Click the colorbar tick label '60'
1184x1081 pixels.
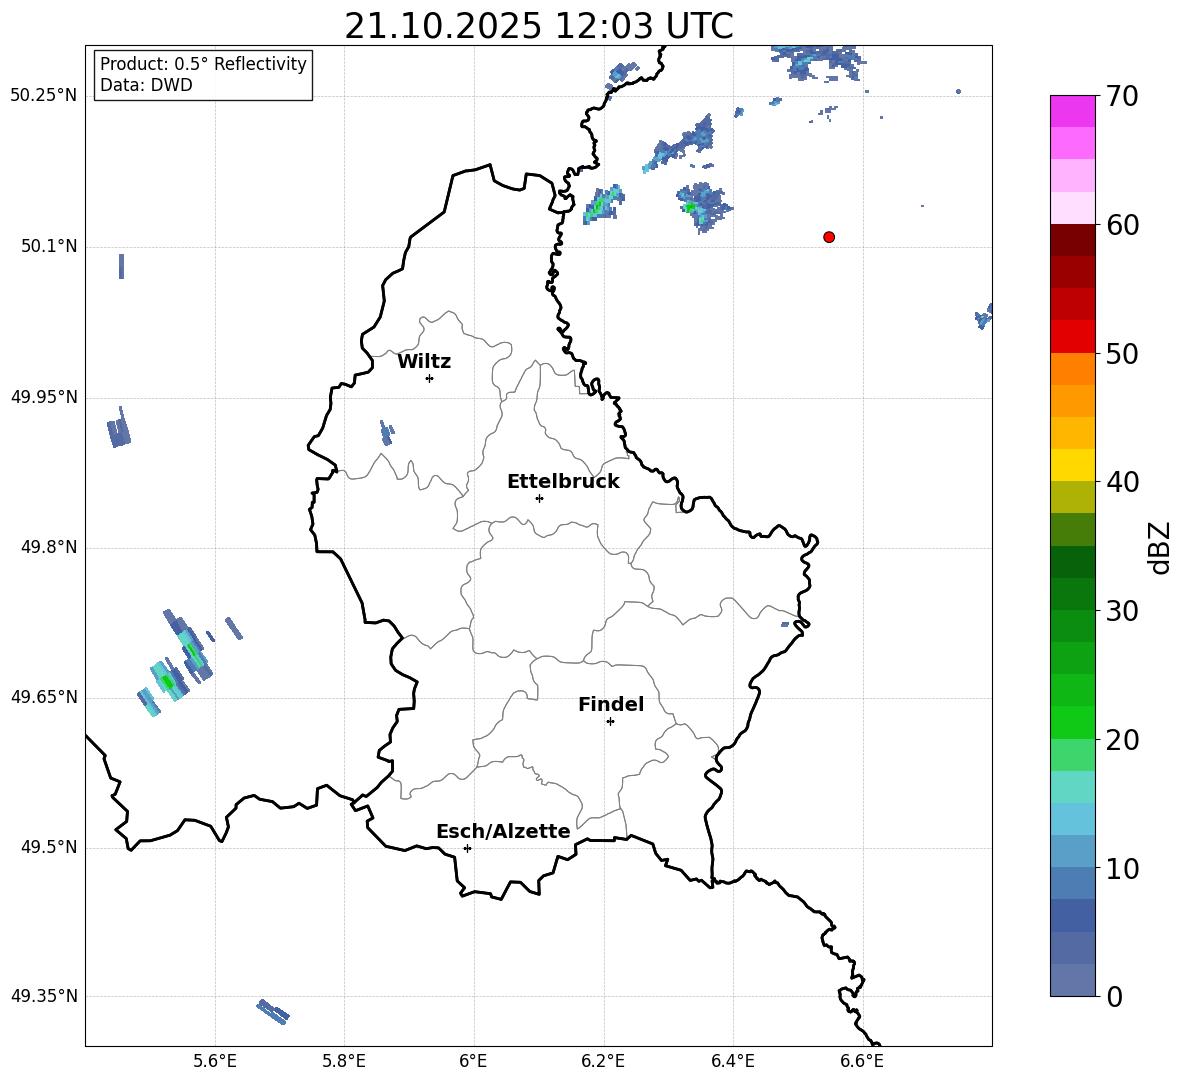click(x=1122, y=225)
